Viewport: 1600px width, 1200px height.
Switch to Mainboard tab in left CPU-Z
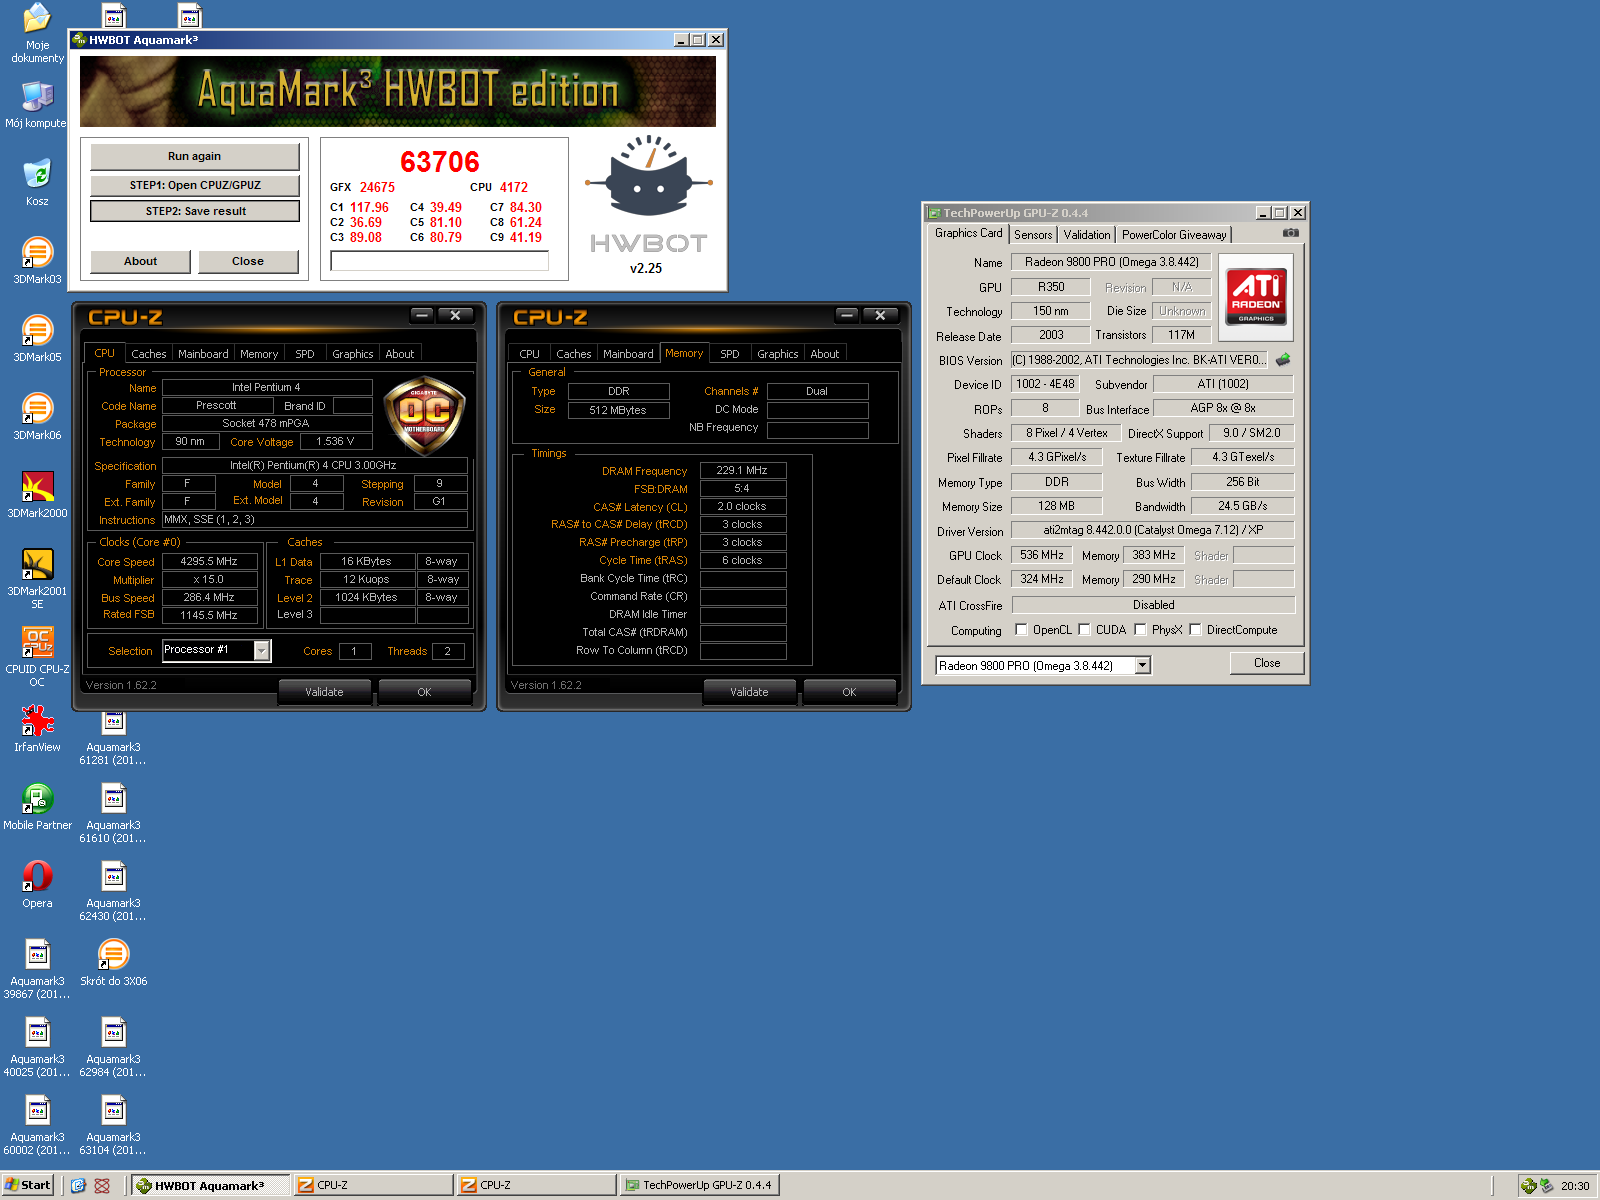[203, 354]
